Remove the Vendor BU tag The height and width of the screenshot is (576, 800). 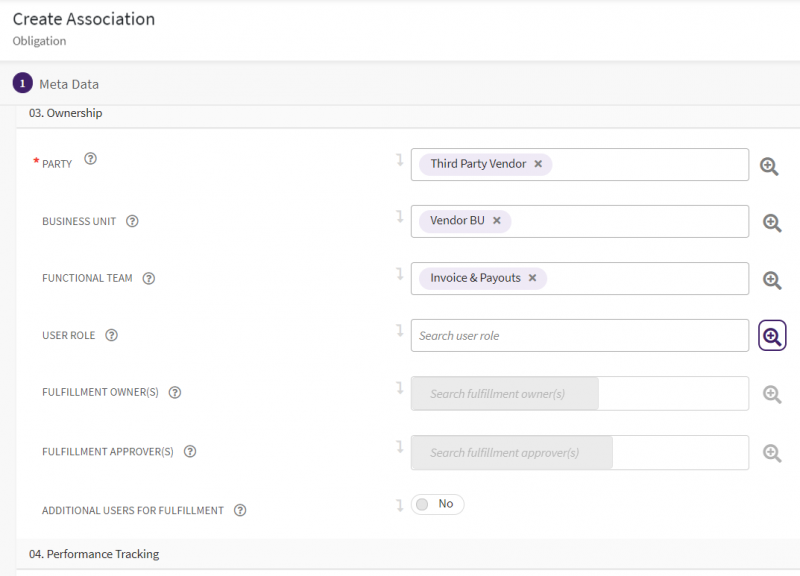click(x=497, y=221)
